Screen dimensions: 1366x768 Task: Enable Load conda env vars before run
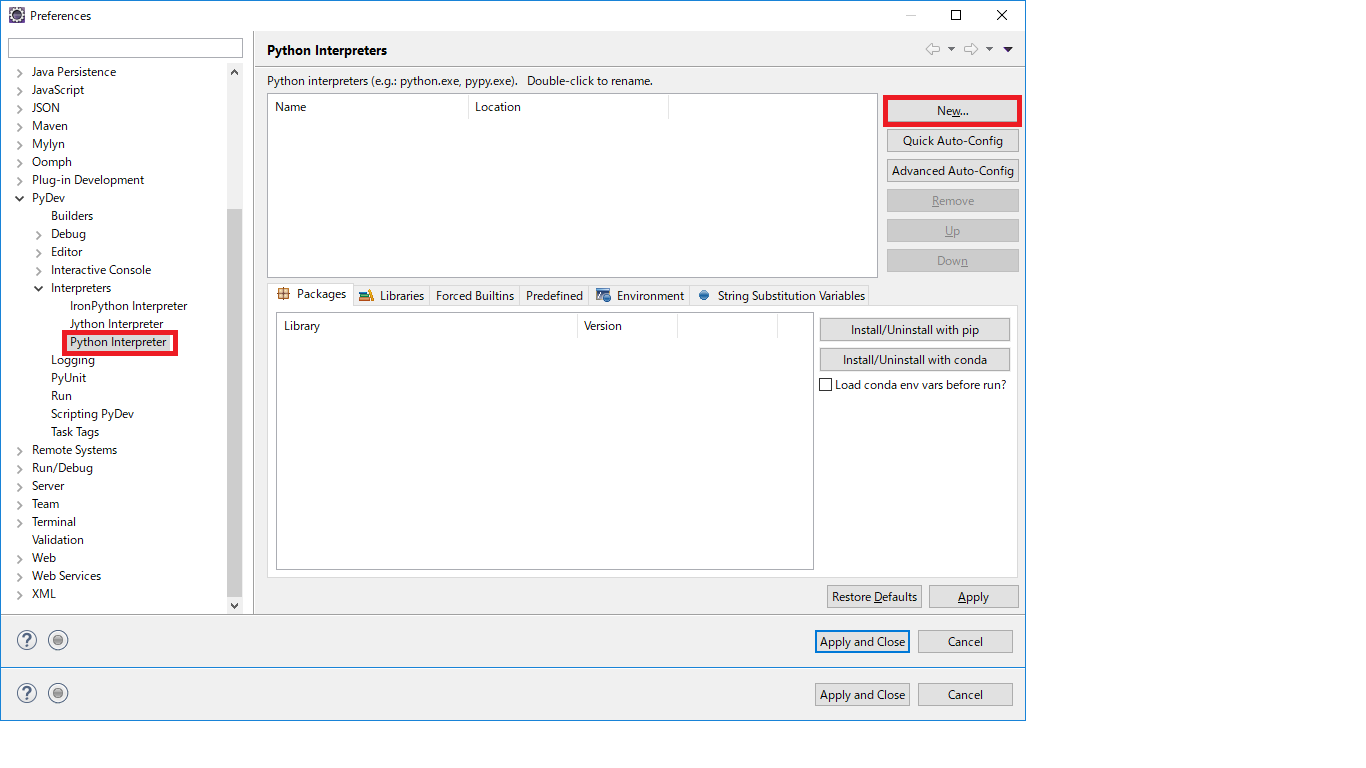point(826,384)
